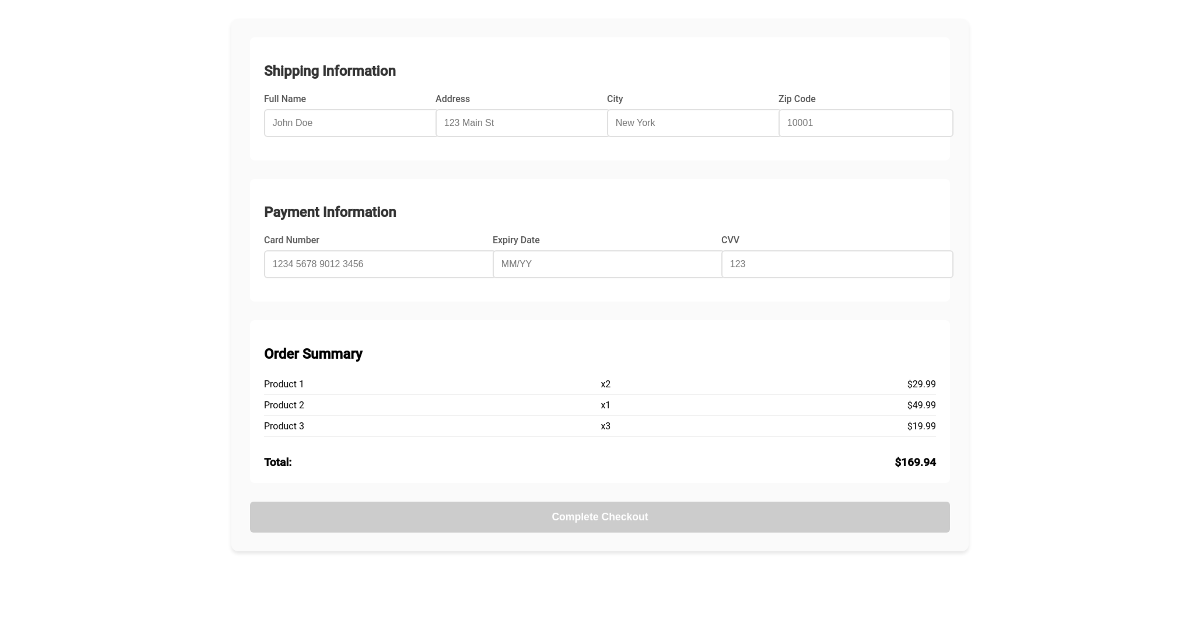Click the Full Name input field
Screen dimensions: 1200x630
coord(349,122)
